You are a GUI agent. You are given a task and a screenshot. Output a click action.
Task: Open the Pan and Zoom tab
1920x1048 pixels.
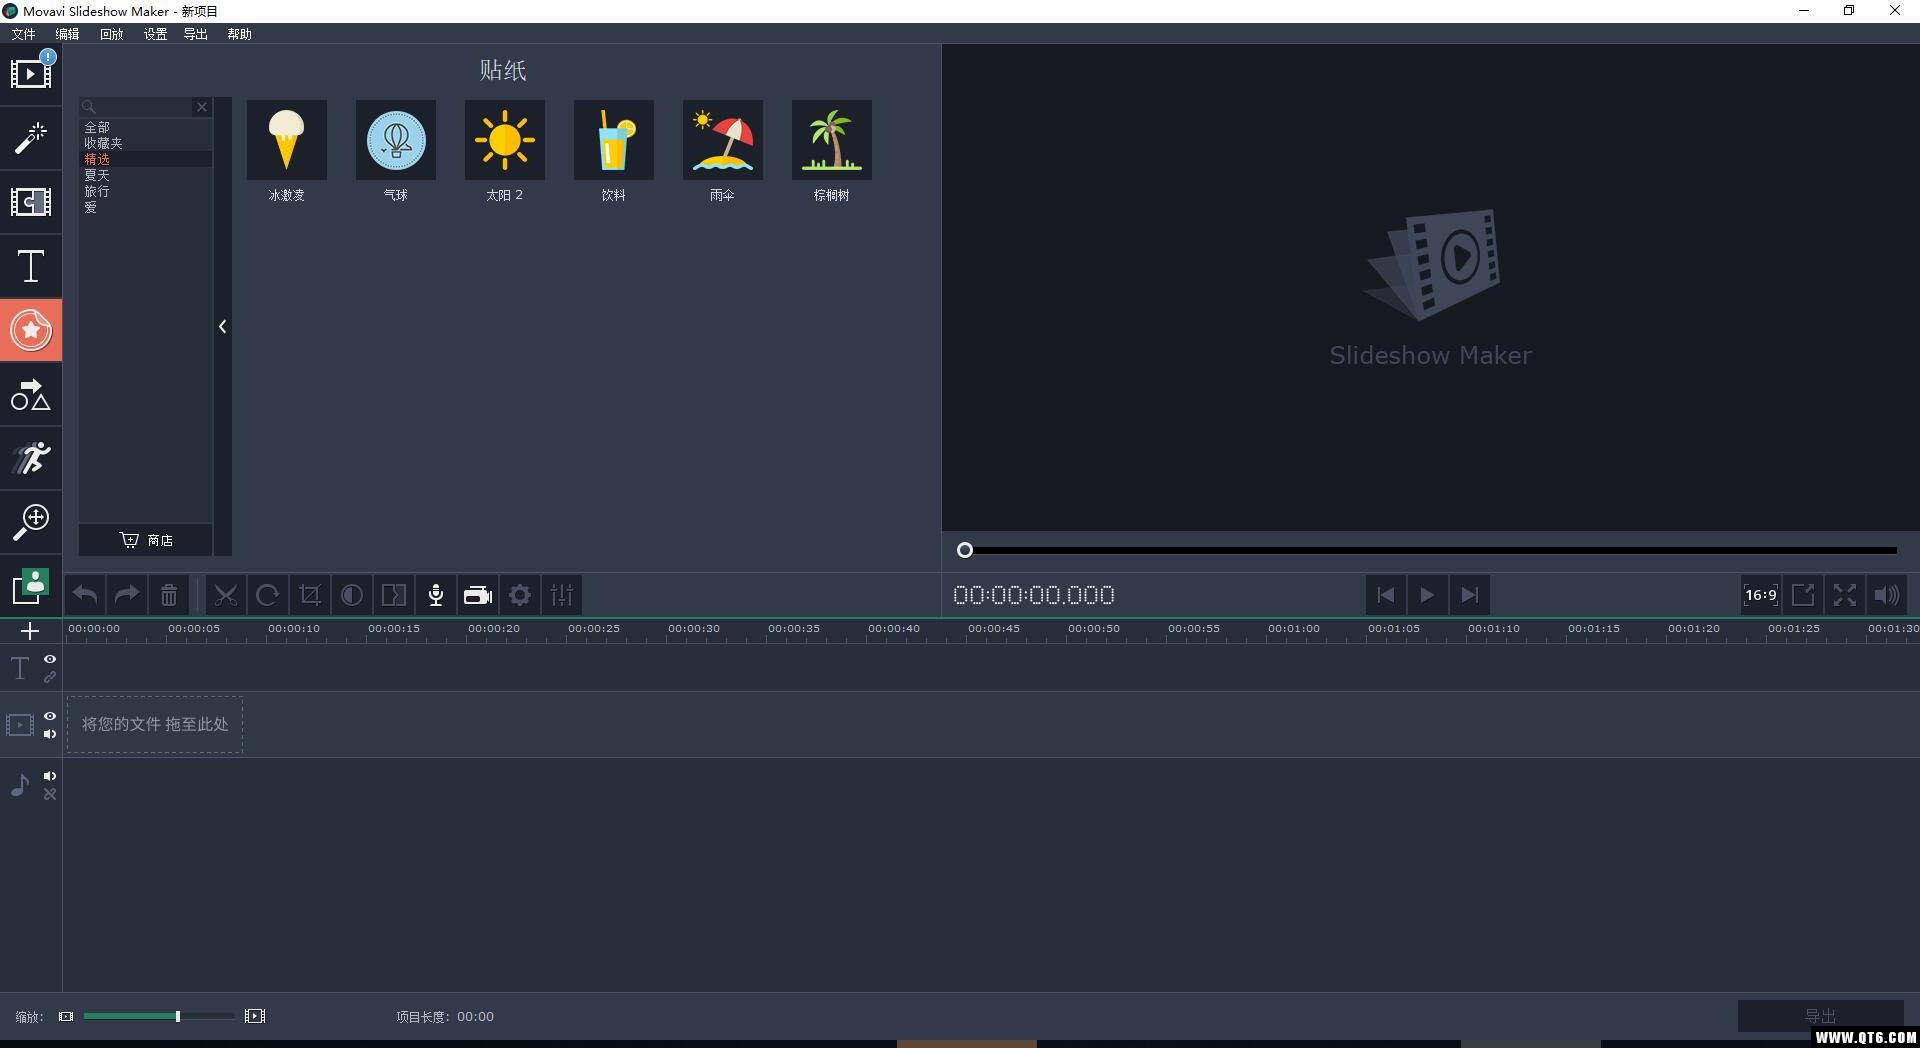[x=31, y=522]
